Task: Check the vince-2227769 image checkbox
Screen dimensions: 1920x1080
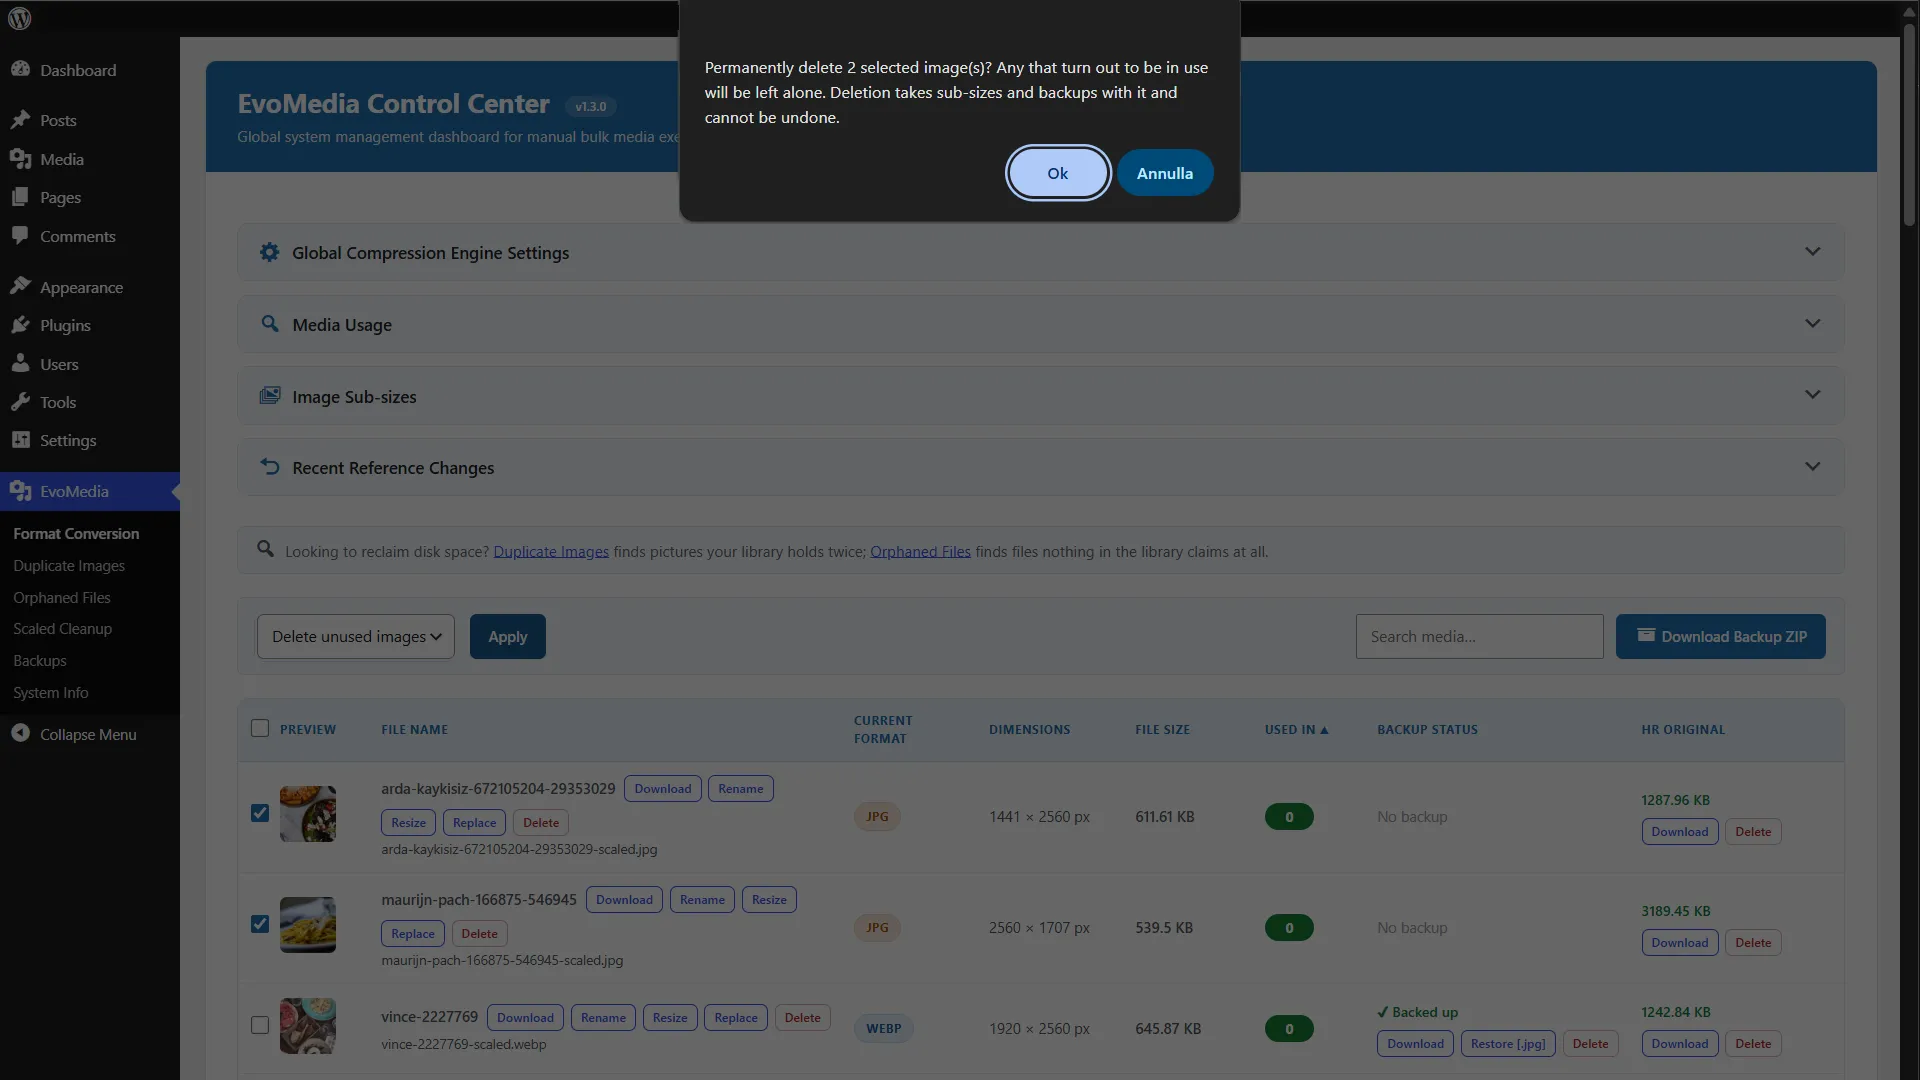Action: [x=260, y=1025]
